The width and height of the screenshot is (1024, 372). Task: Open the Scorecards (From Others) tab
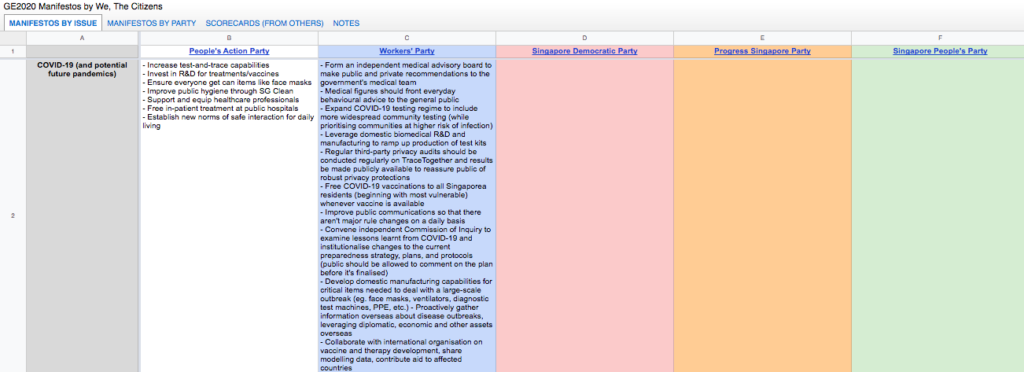click(x=264, y=23)
